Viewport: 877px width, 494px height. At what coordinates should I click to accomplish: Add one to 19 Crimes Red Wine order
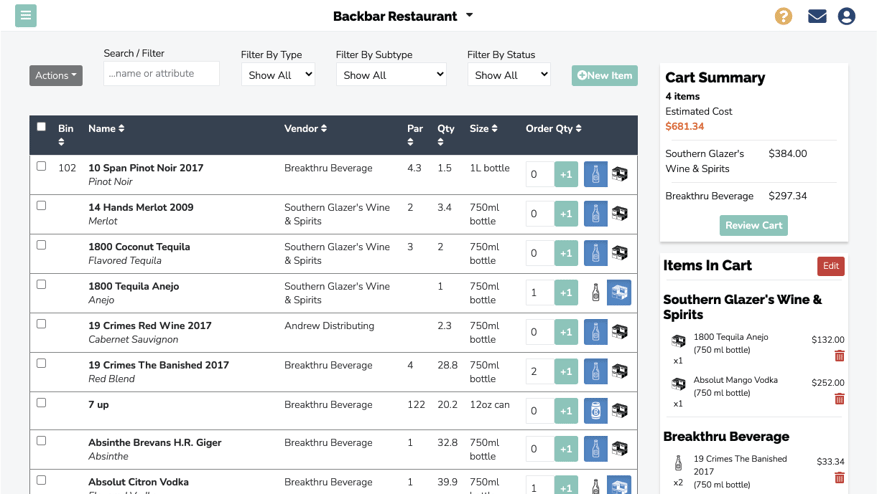point(566,332)
